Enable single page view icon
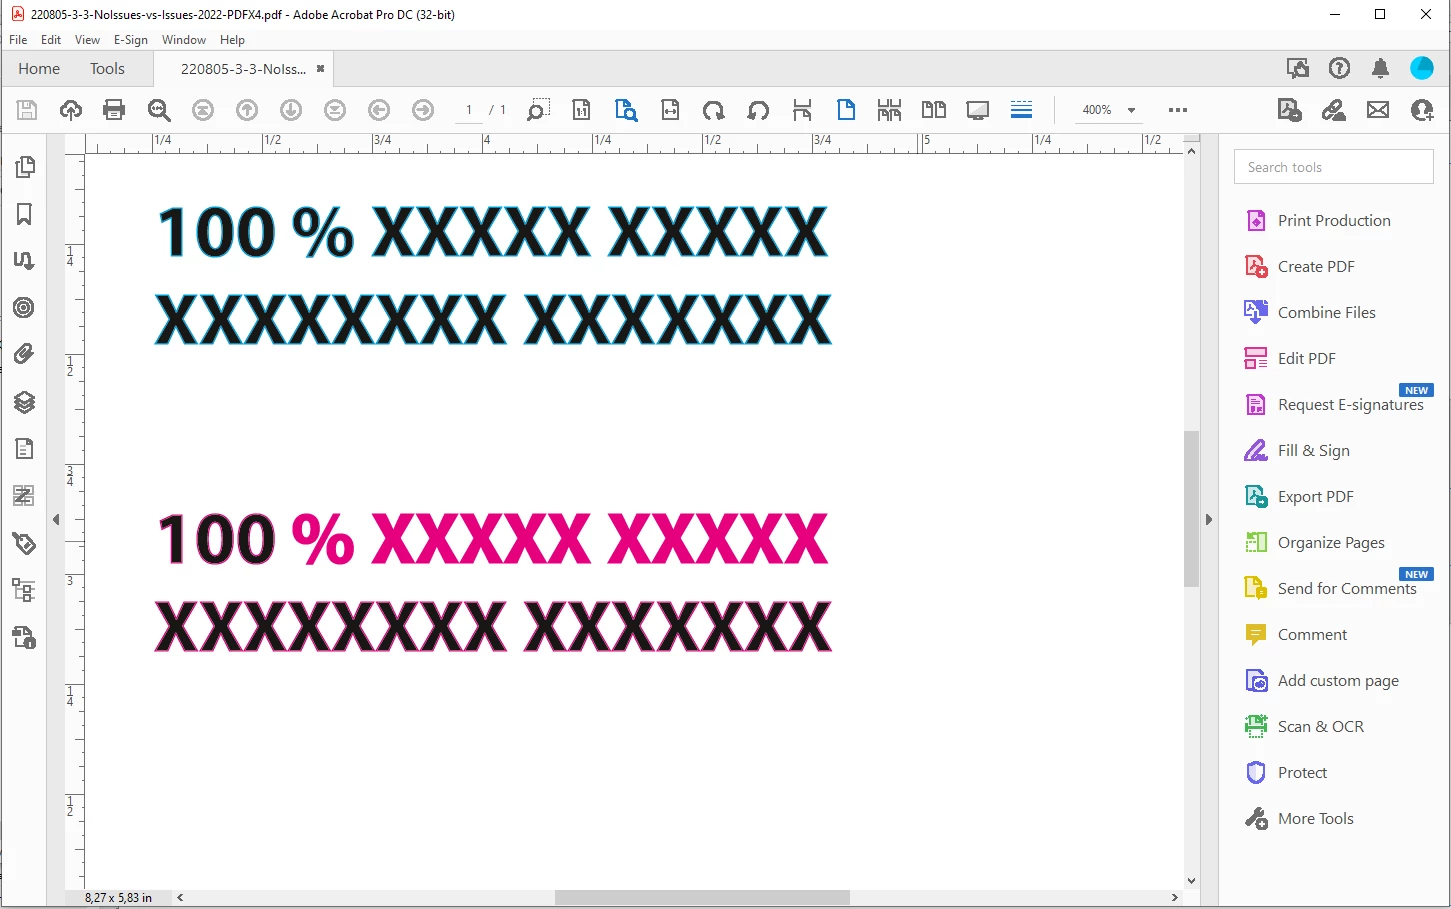Viewport: 1451px width, 909px height. pyautogui.click(x=846, y=110)
